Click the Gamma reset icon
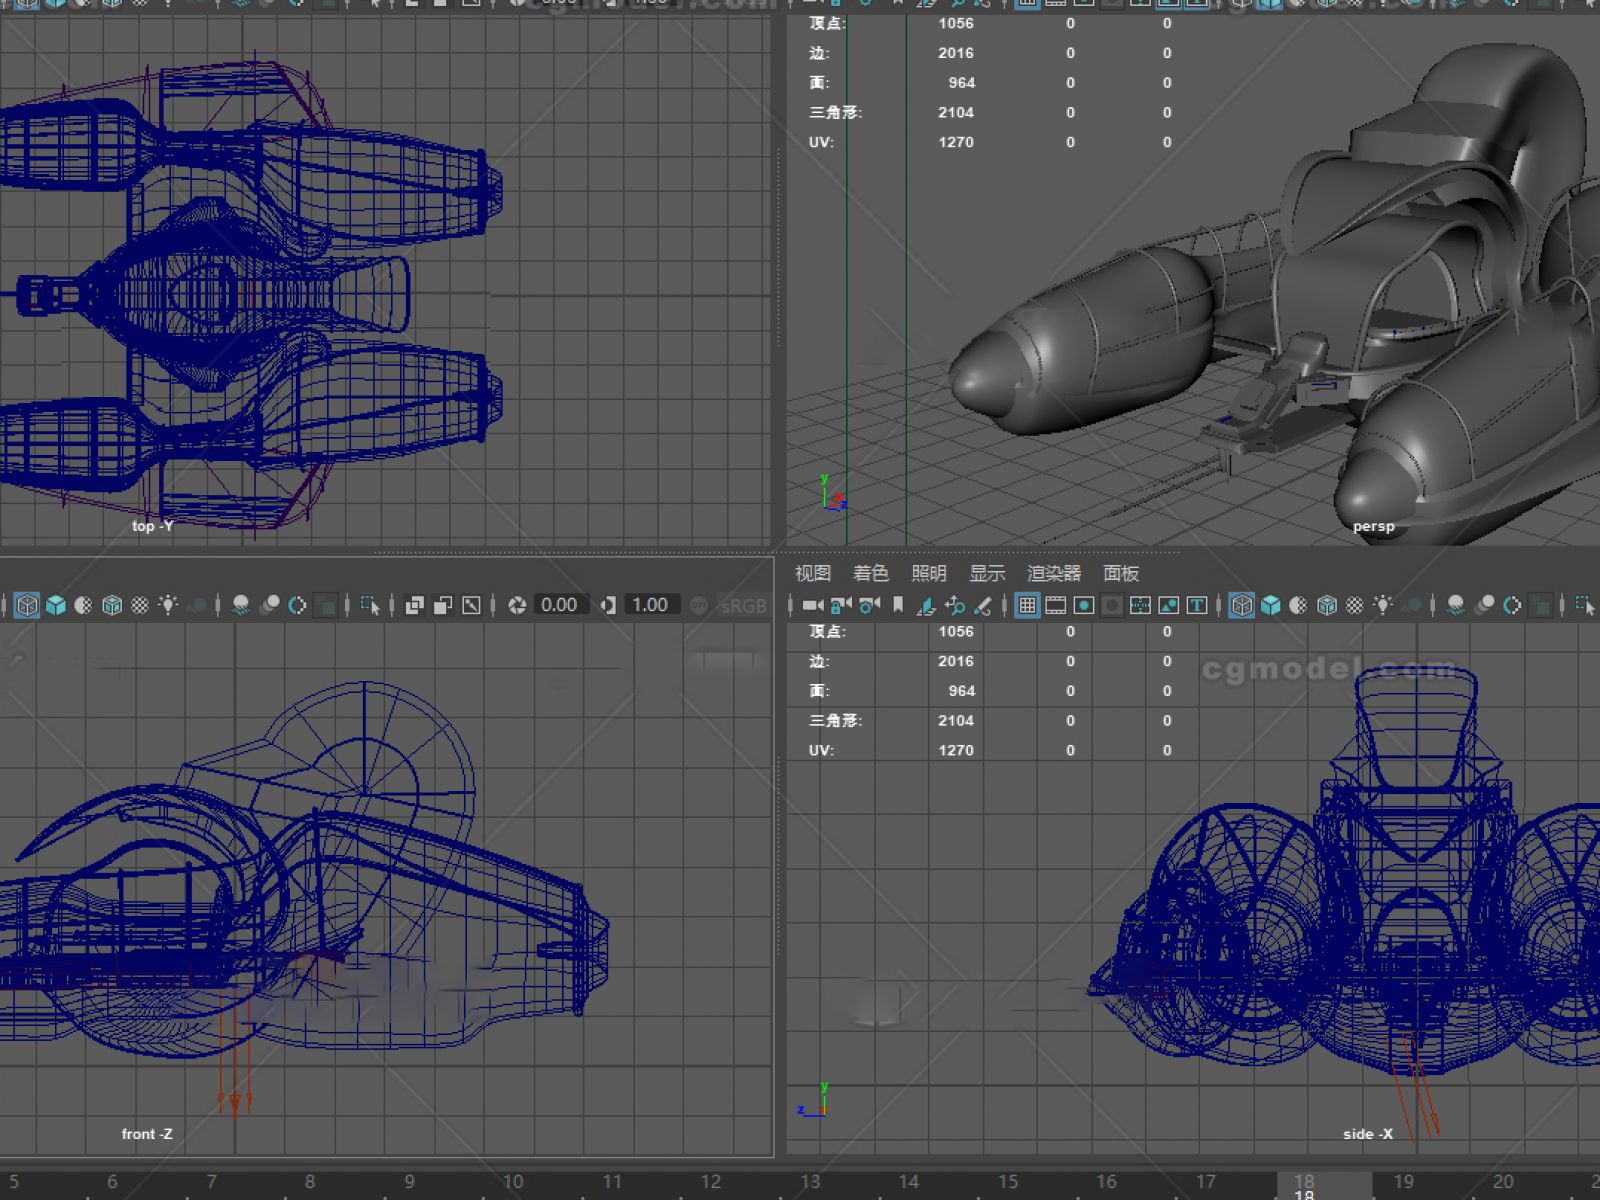The height and width of the screenshot is (1200, 1600). [608, 605]
